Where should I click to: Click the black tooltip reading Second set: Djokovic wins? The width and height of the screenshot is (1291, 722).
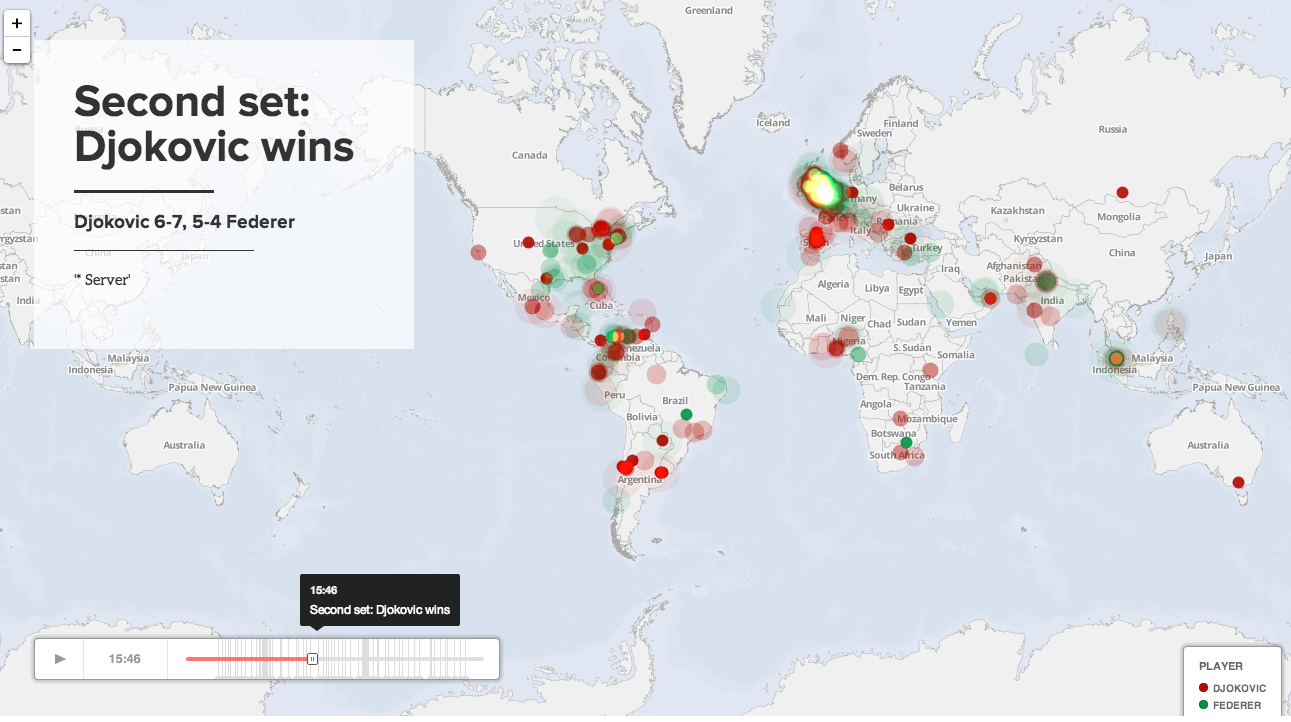[x=380, y=600]
